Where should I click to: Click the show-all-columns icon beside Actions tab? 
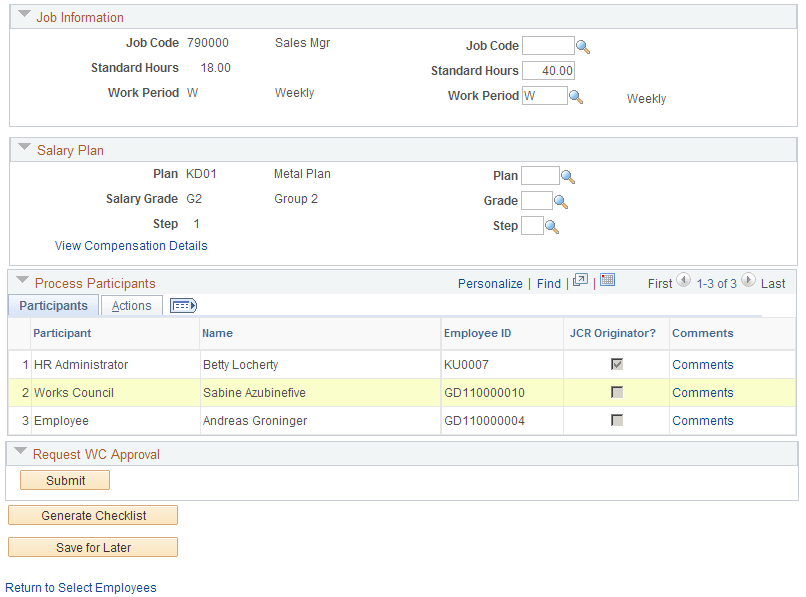(x=182, y=305)
